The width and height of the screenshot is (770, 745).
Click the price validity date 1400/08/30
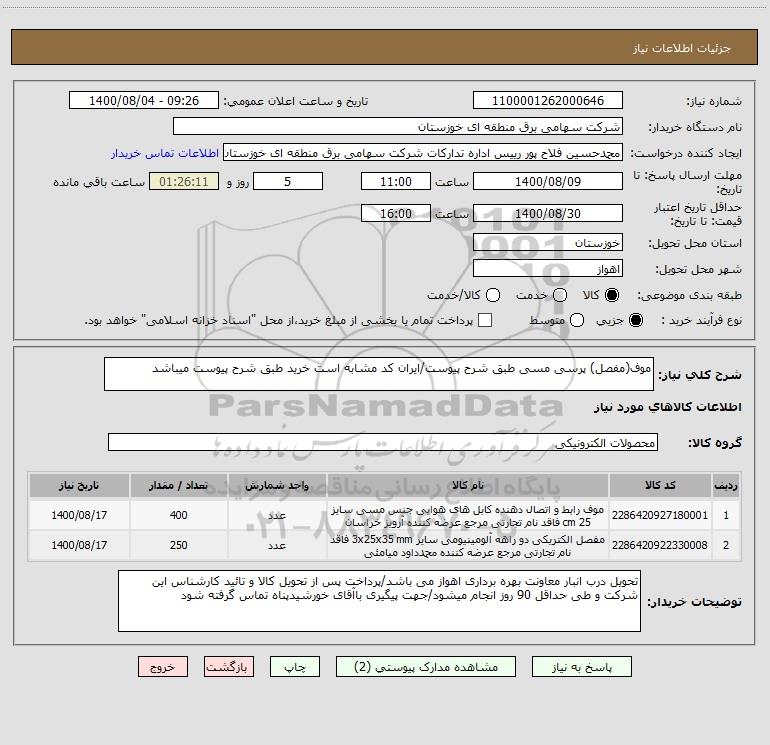(x=548, y=213)
